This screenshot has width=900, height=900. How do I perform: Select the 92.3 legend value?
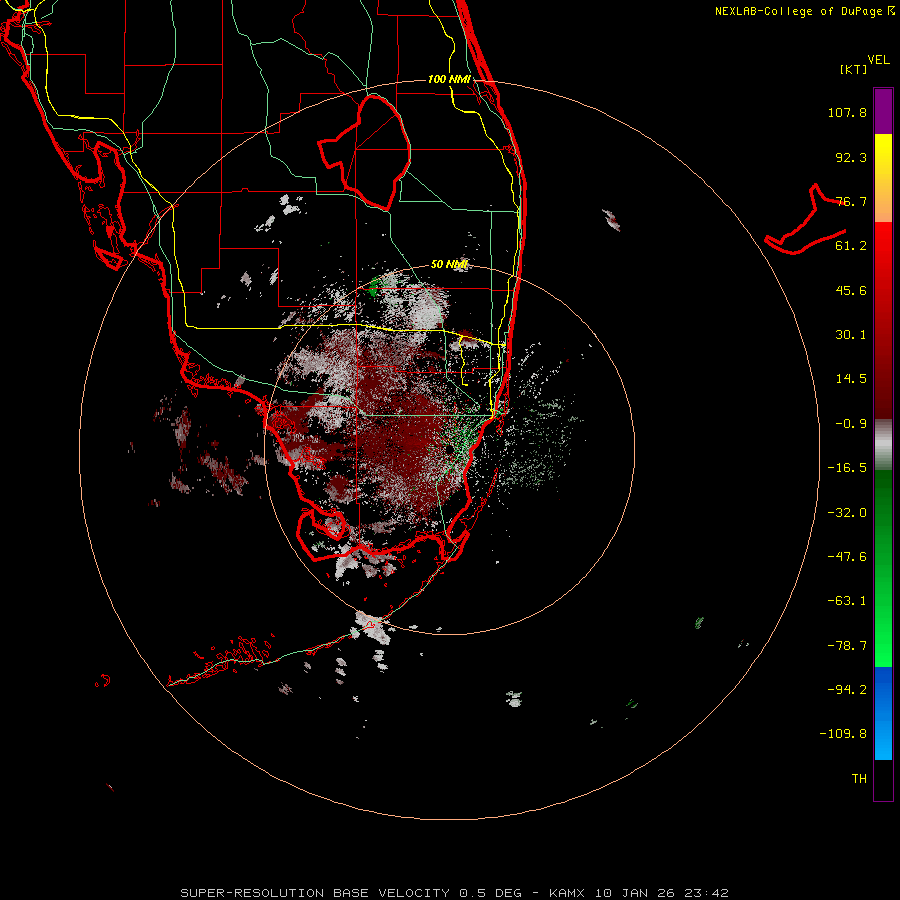click(851, 157)
